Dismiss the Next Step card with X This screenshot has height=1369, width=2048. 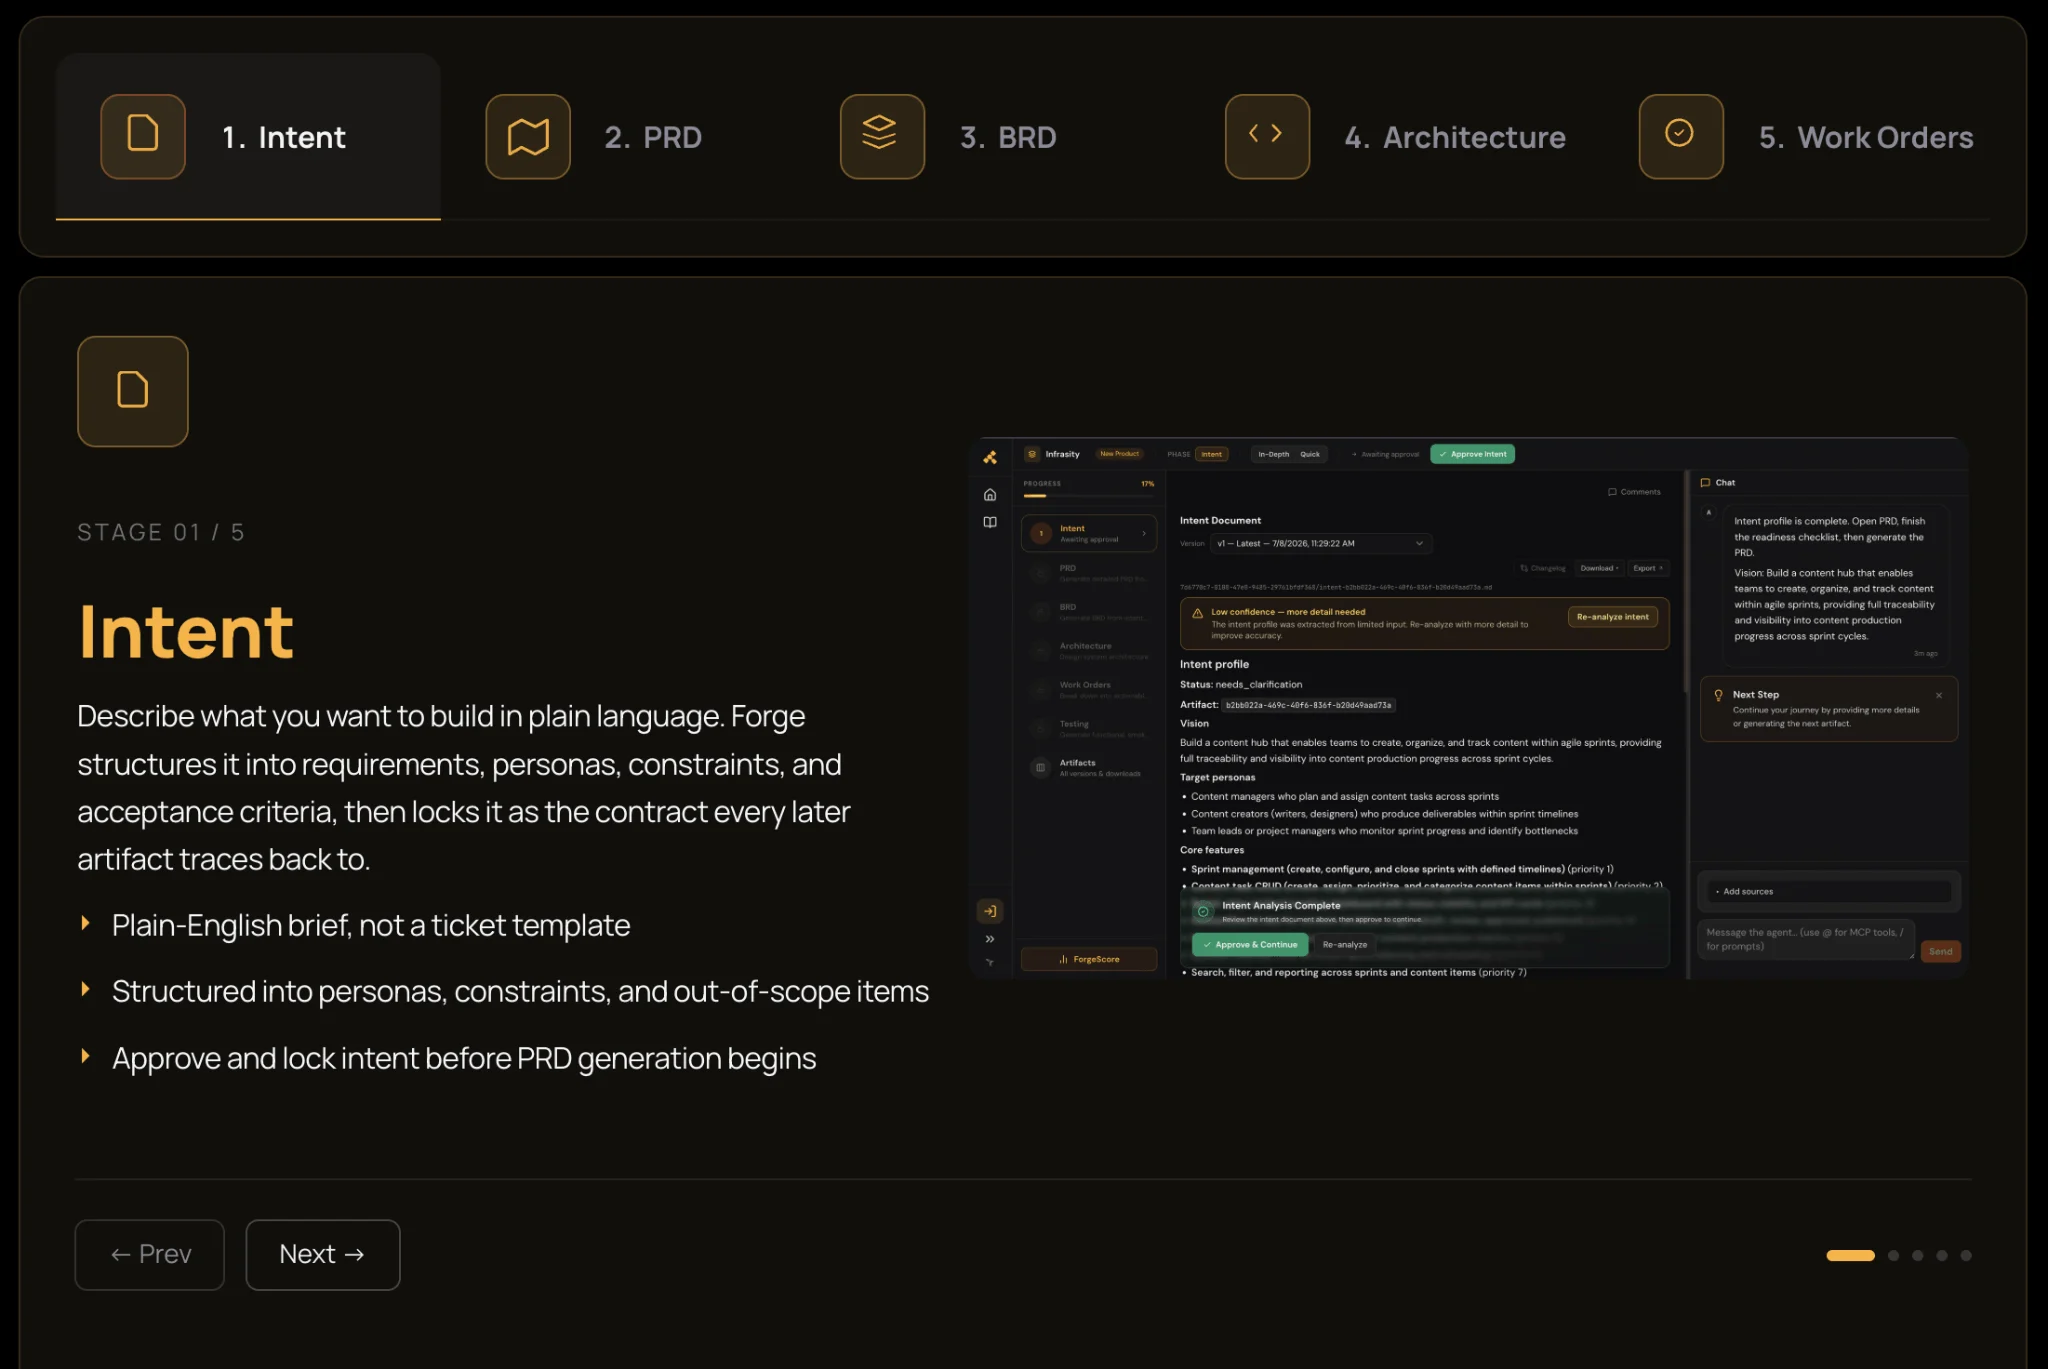pos(1939,695)
